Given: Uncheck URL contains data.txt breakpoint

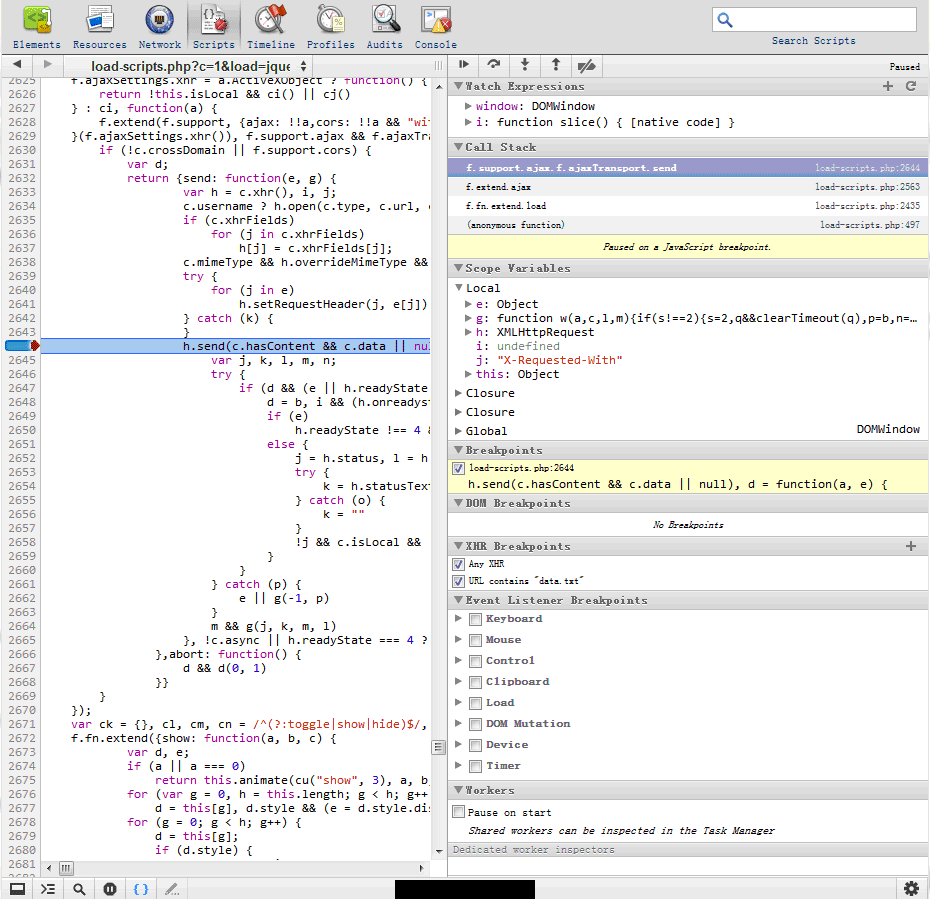Looking at the screenshot, I should pos(458,581).
